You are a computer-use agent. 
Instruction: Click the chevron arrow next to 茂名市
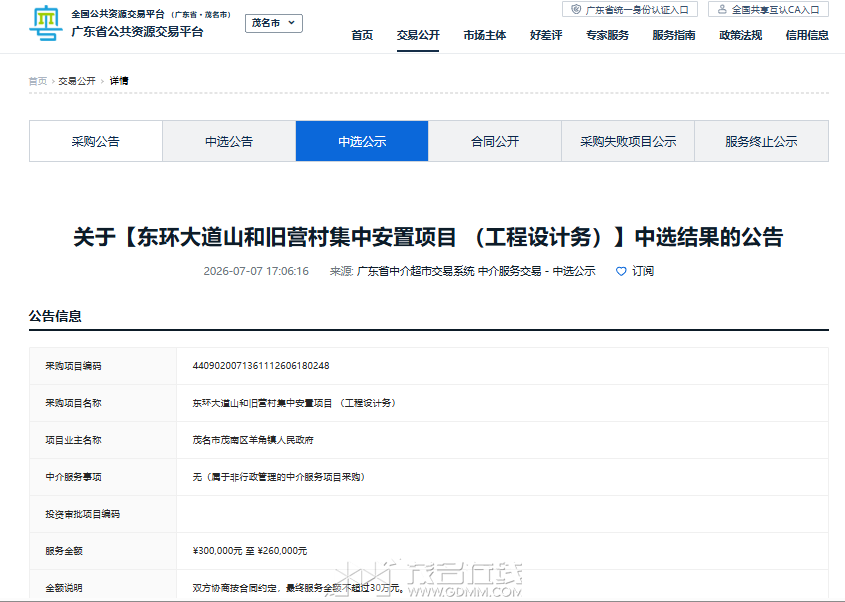[x=292, y=23]
